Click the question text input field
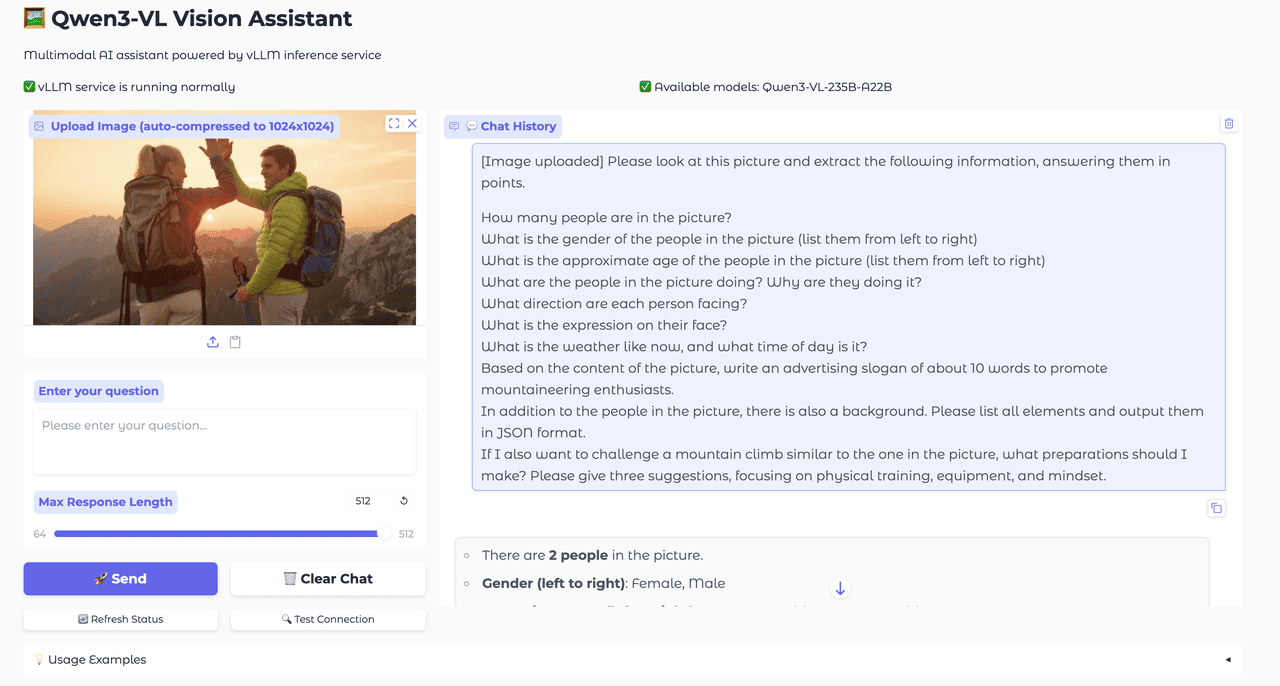The height and width of the screenshot is (686, 1280). pyautogui.click(x=224, y=441)
